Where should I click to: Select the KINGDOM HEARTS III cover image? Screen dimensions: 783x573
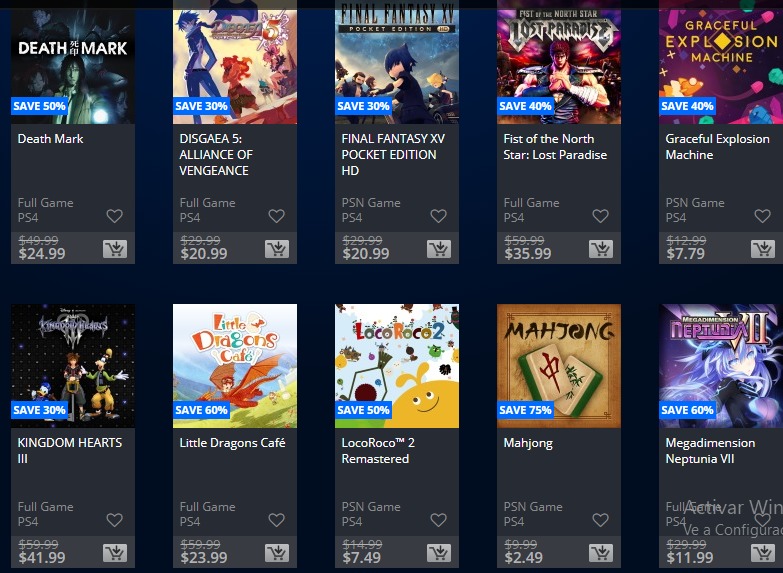point(73,366)
